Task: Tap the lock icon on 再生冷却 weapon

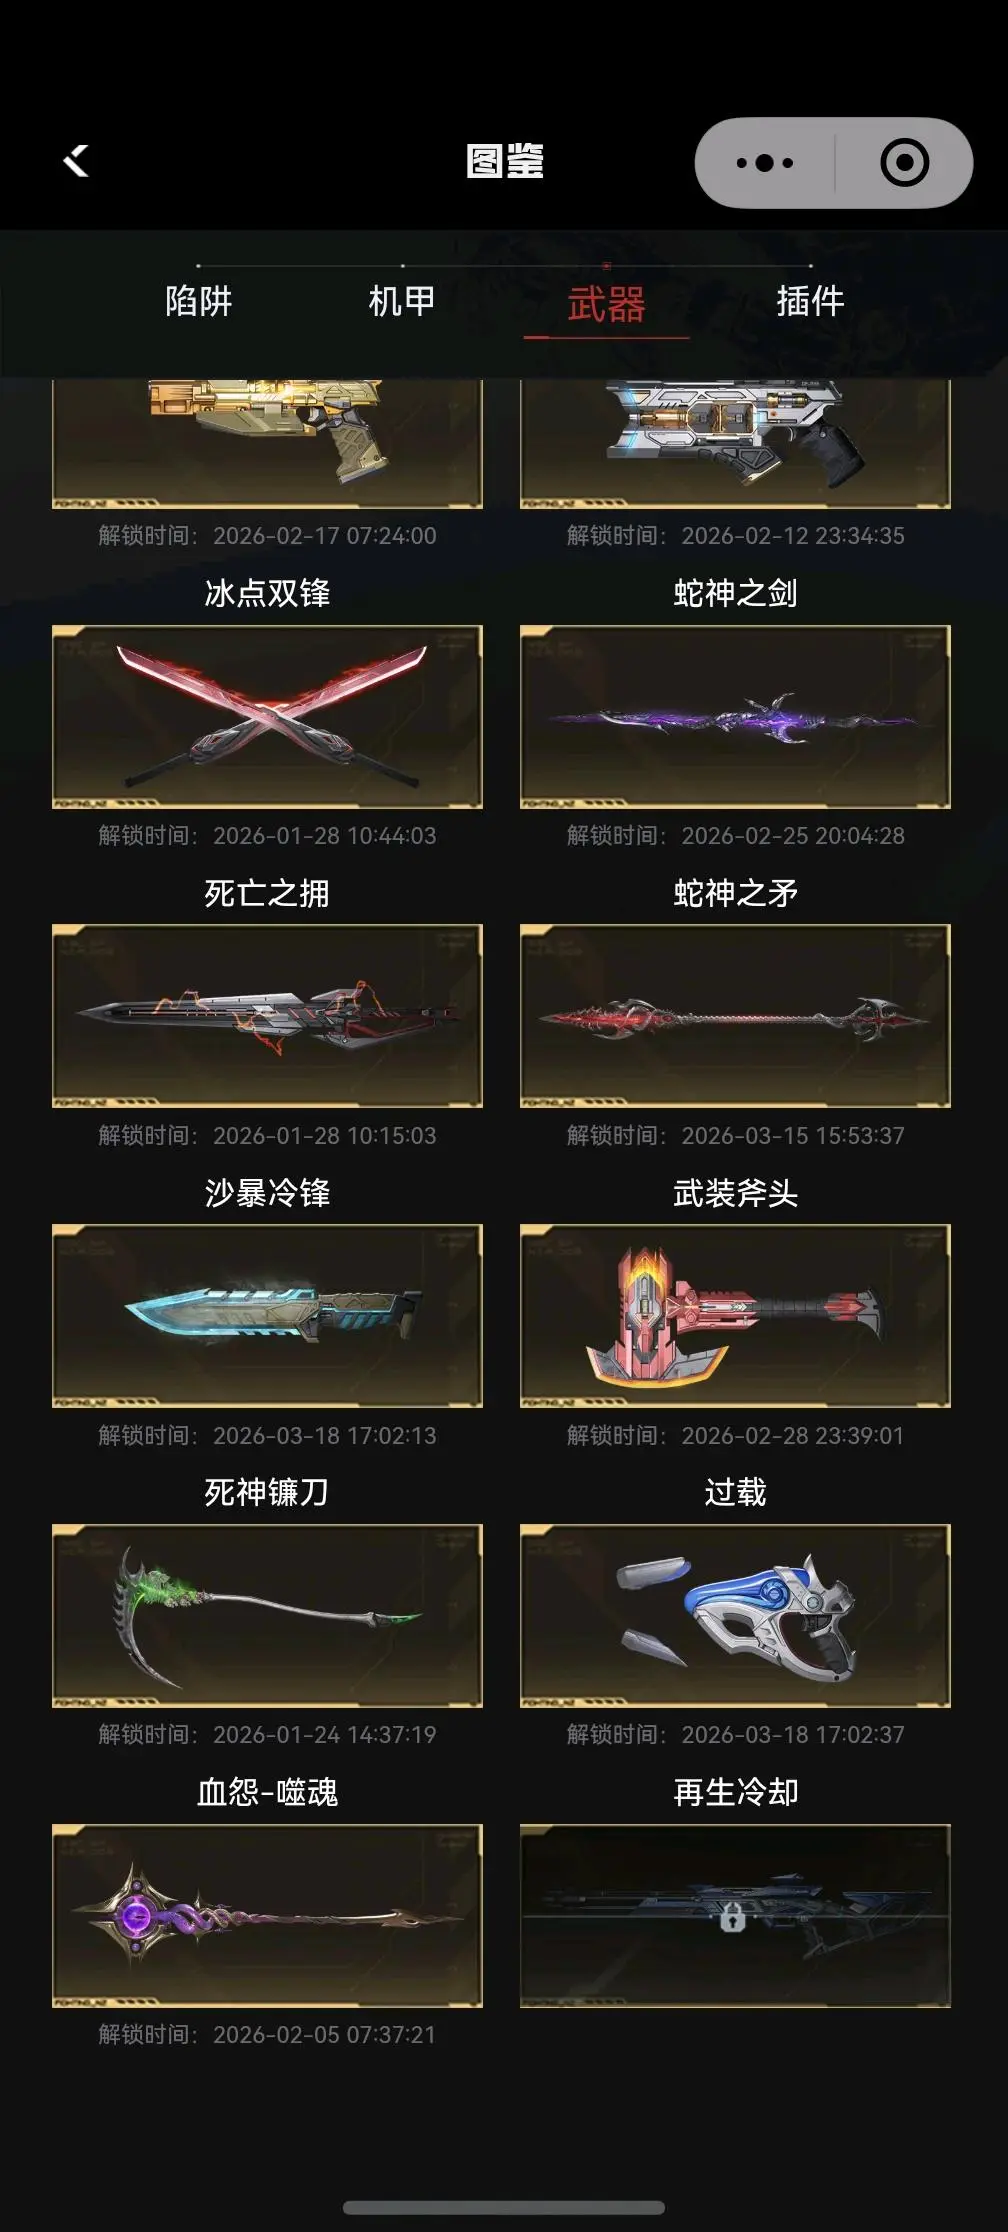Action: [733, 1916]
